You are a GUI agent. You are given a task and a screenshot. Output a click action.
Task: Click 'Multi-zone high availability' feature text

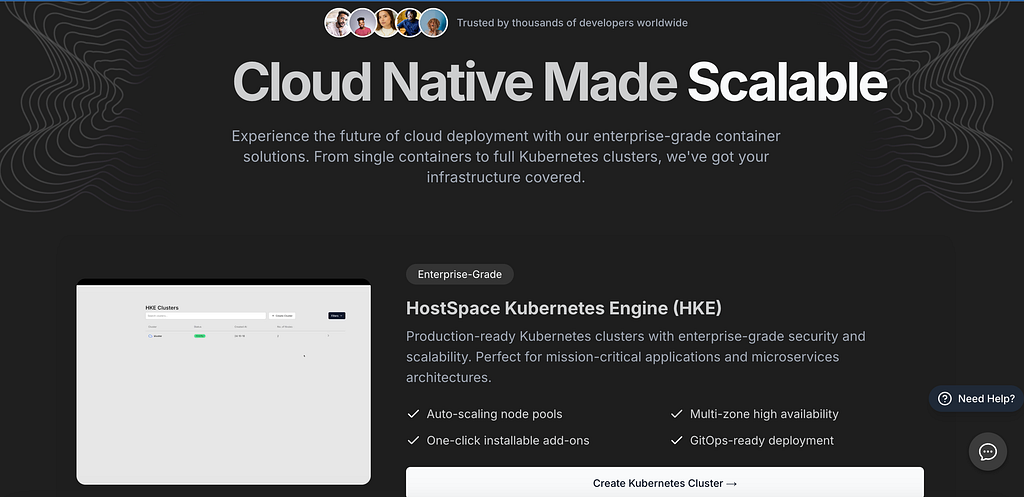click(x=764, y=414)
